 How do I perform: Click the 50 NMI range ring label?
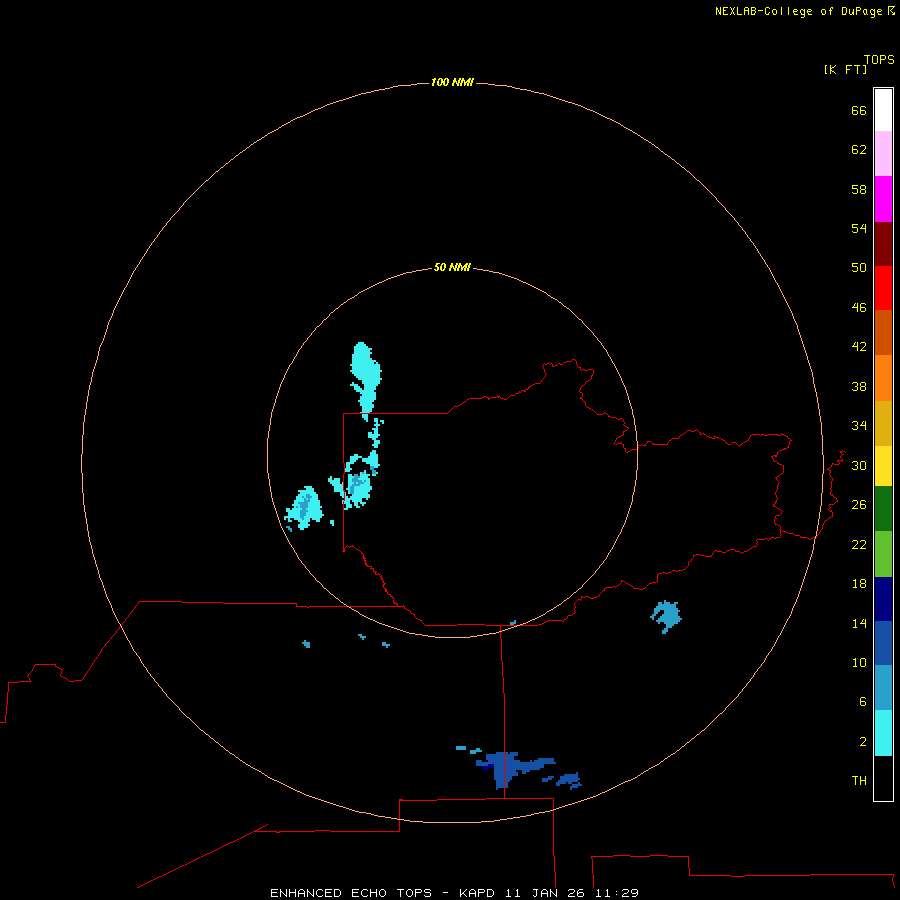(452, 267)
